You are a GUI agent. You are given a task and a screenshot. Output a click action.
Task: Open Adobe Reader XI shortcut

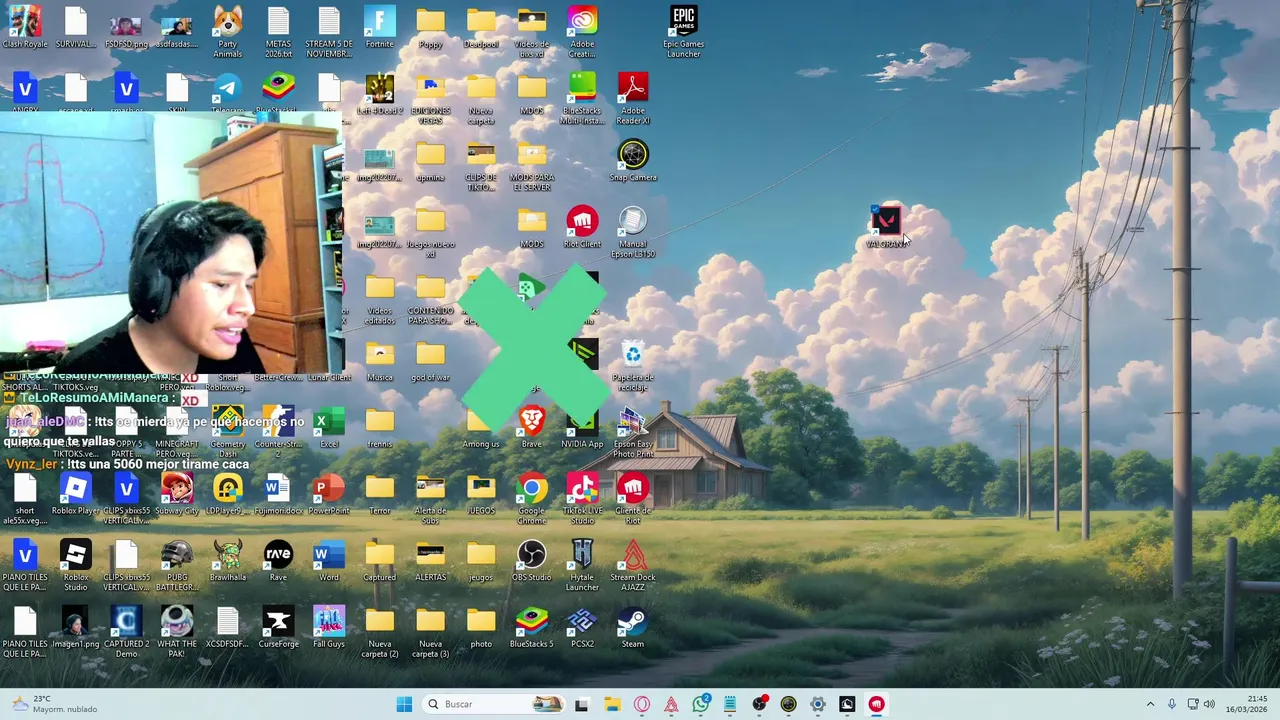633,98
